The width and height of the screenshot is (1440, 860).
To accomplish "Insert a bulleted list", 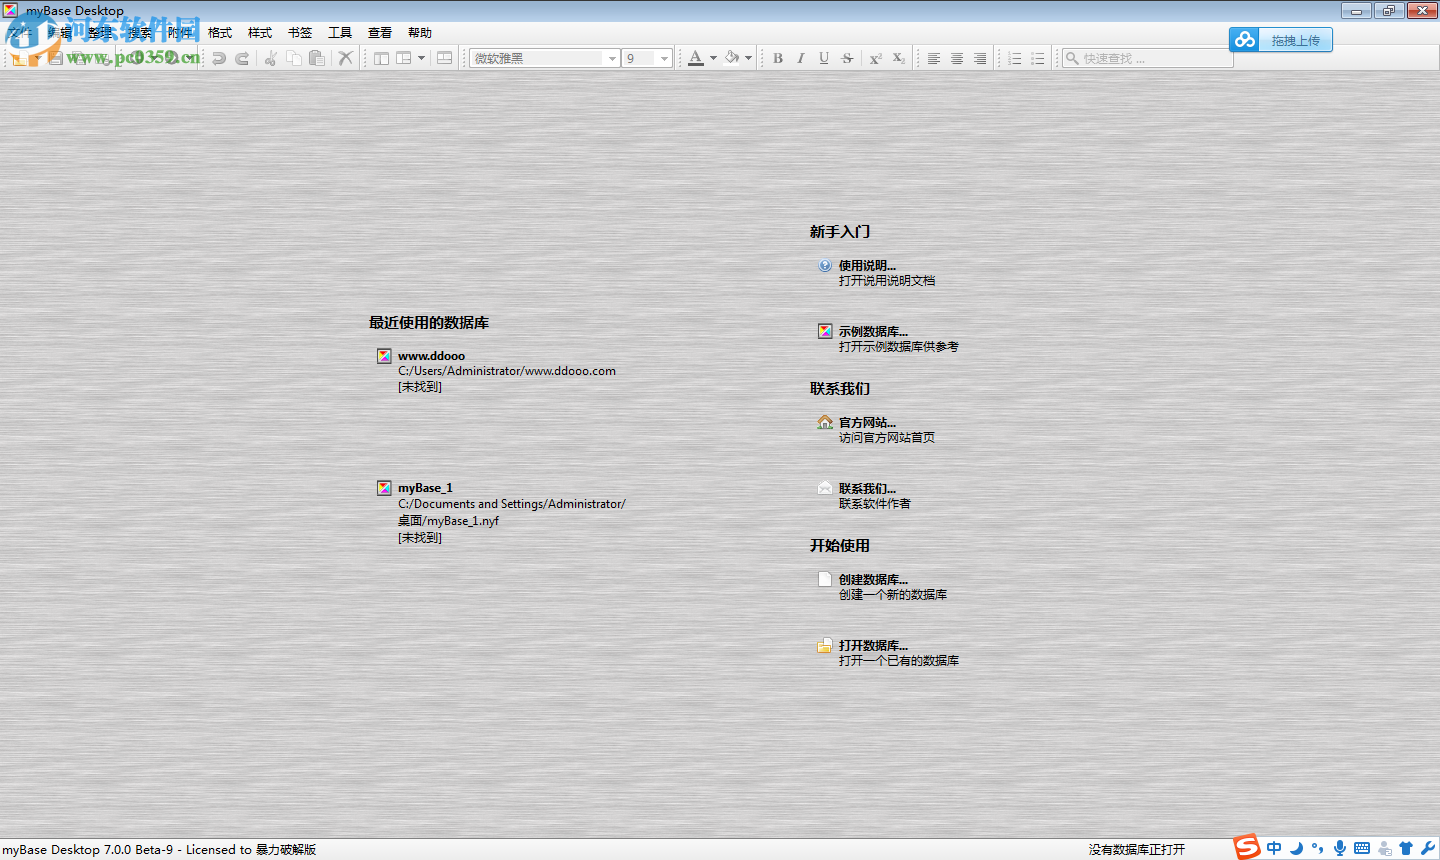I will click(x=1038, y=58).
